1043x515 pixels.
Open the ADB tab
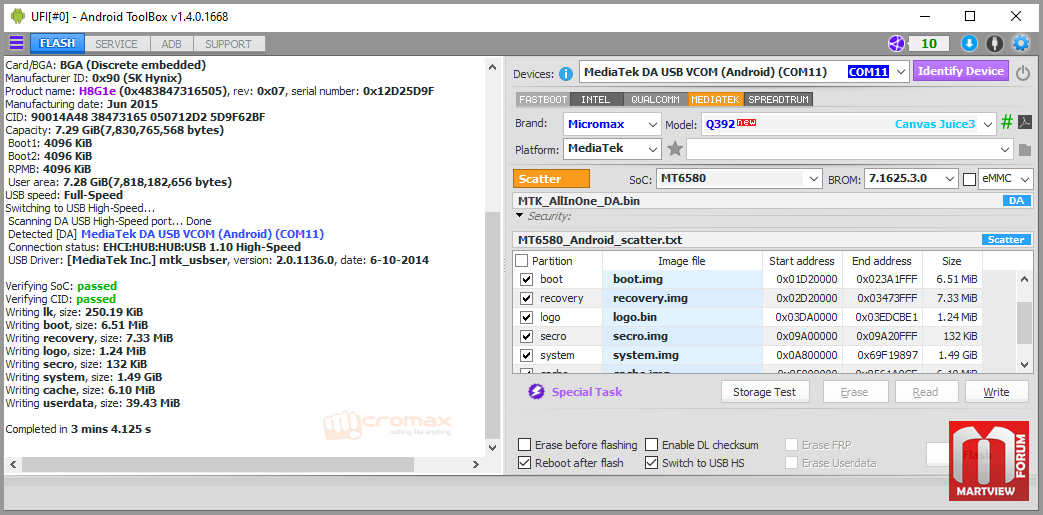[171, 44]
